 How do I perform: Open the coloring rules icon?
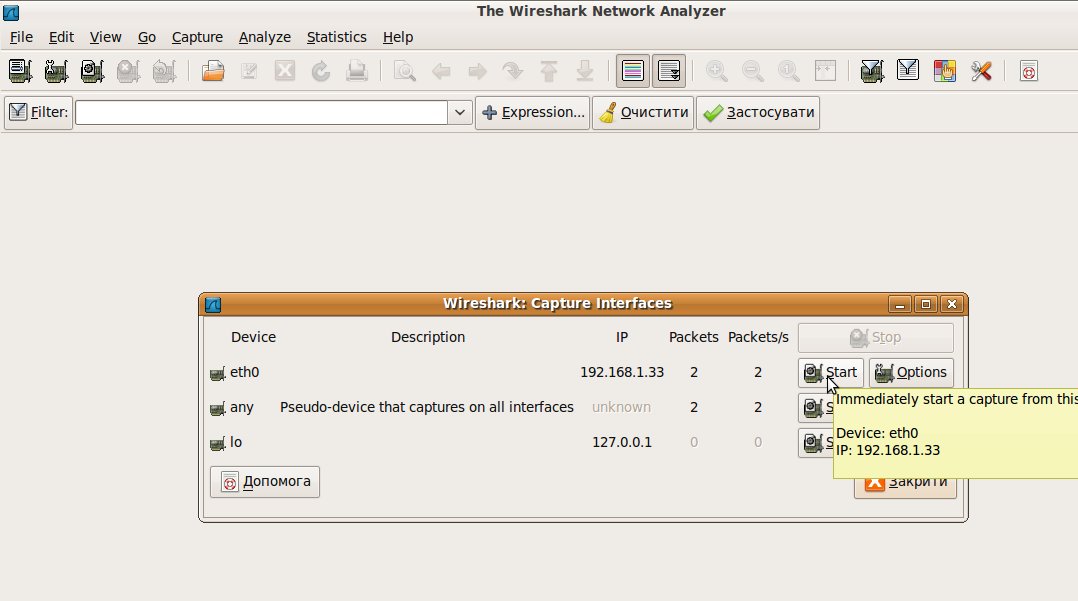pyautogui.click(x=945, y=71)
